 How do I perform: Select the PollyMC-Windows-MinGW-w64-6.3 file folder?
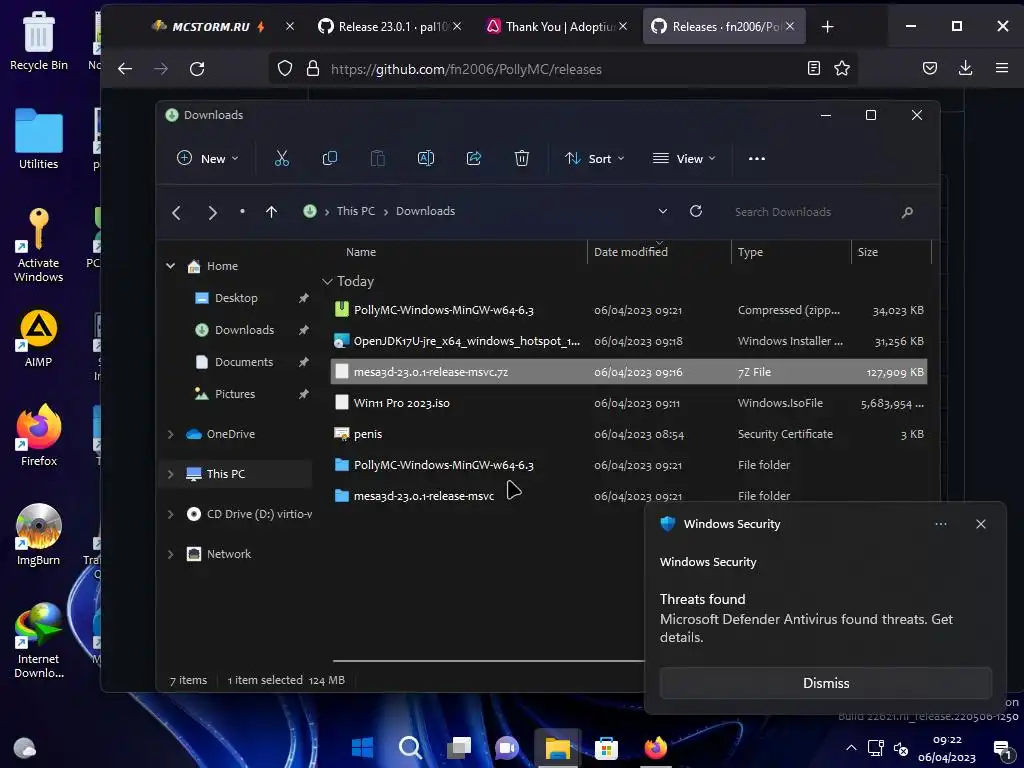click(x=629, y=465)
